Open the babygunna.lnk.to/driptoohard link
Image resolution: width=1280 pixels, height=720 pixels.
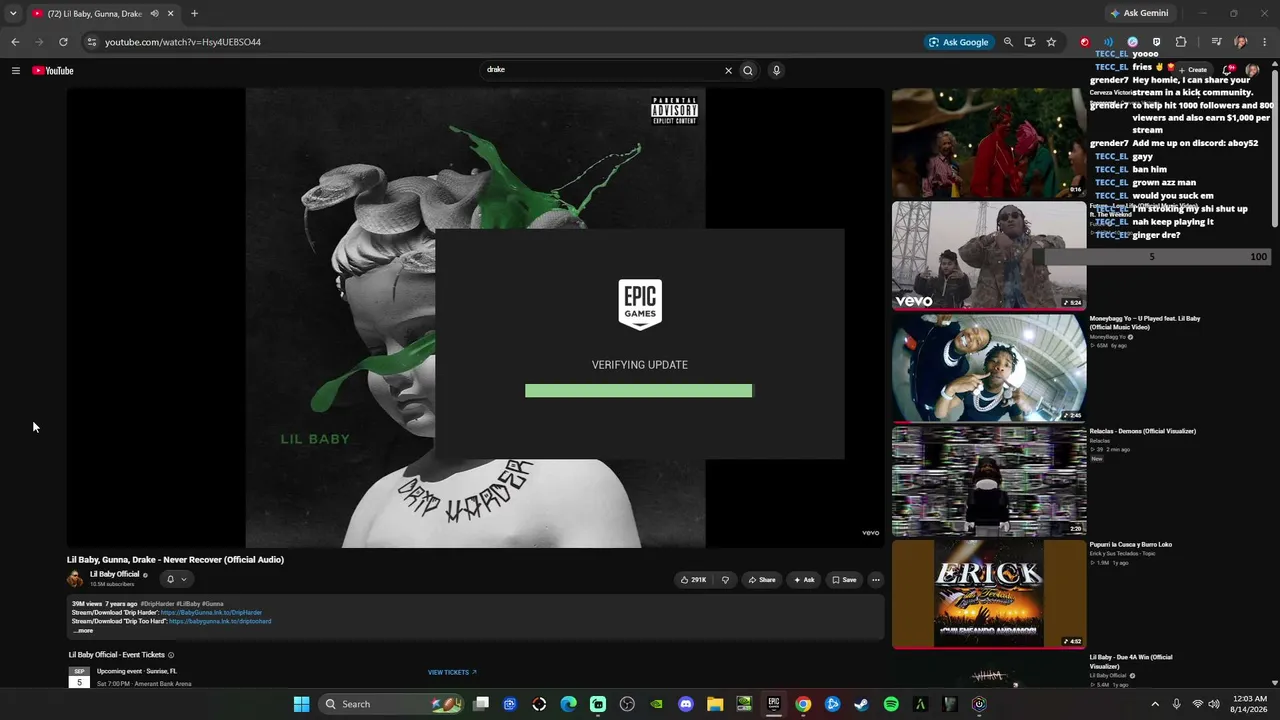220,621
